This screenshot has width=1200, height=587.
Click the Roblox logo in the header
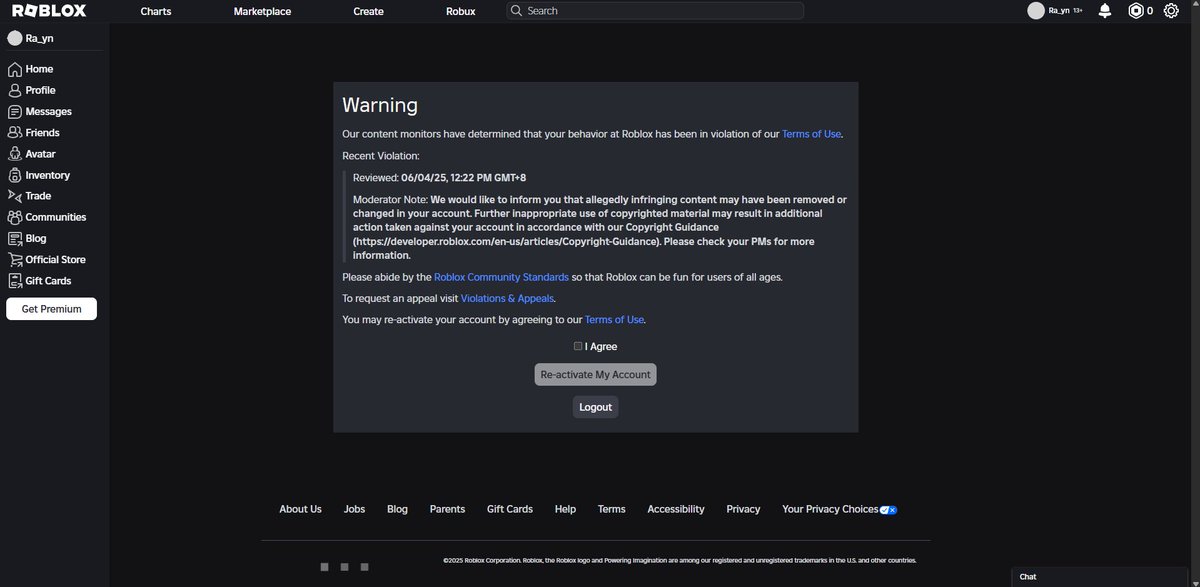click(49, 11)
